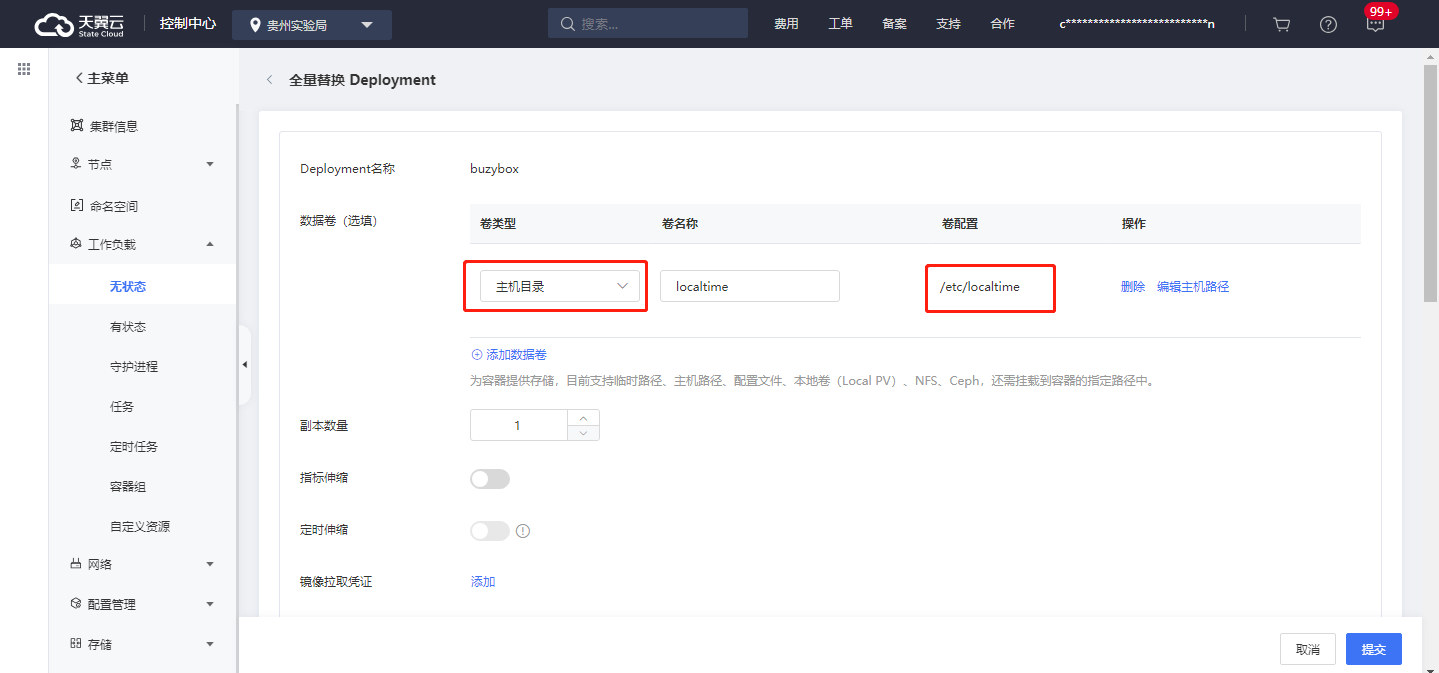Go back using the arrow beside 全量替换 Deployment
The image size is (1439, 673).
tap(269, 80)
